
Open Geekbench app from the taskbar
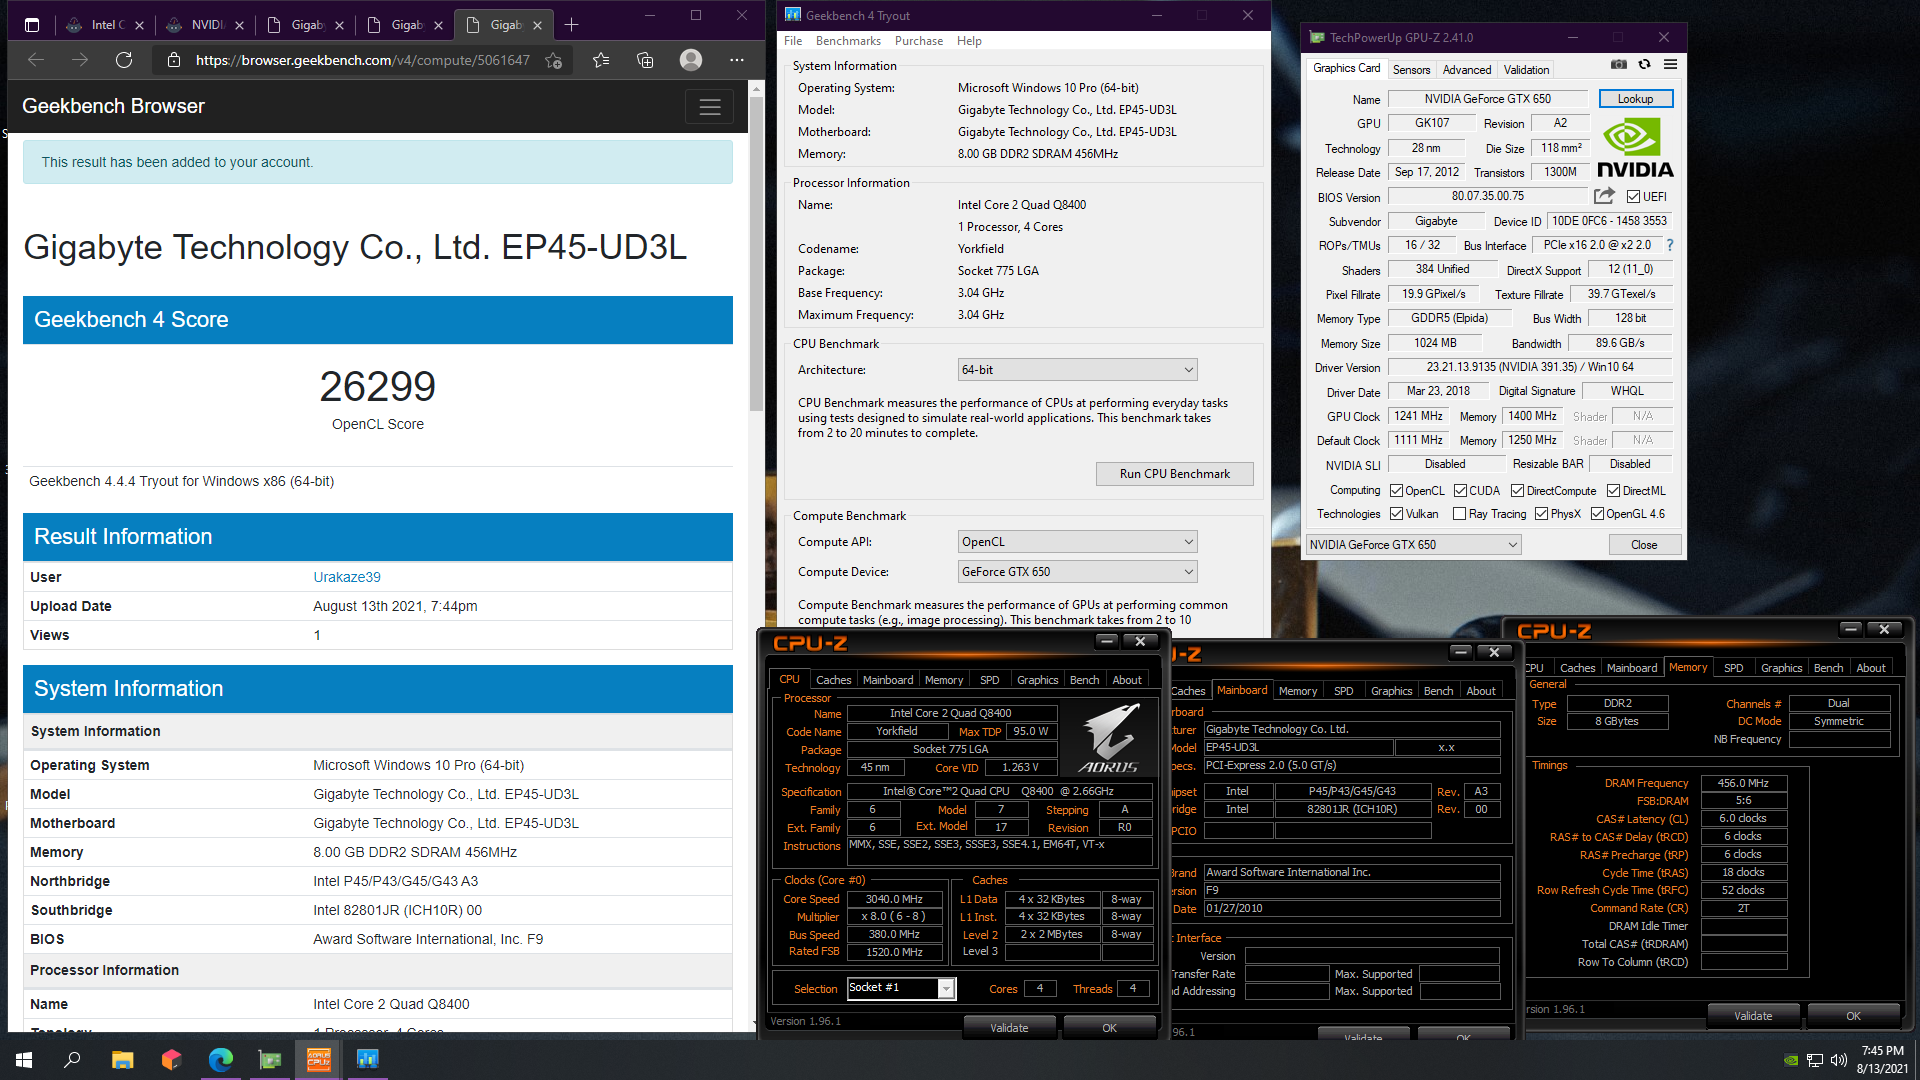[367, 1059]
